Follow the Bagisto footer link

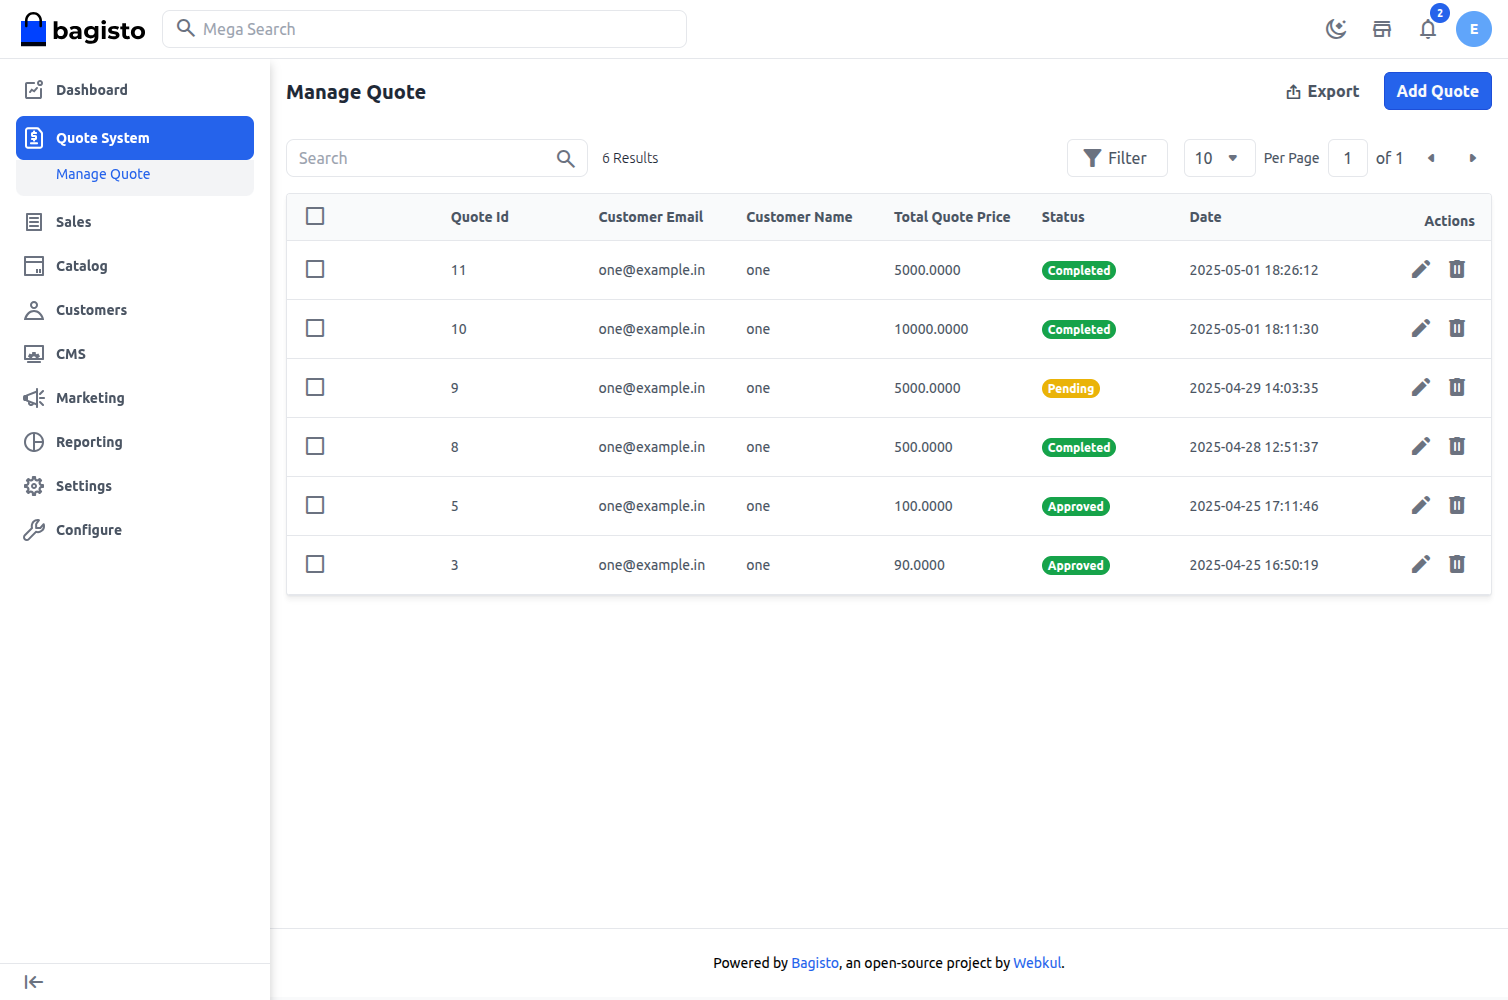pyautogui.click(x=815, y=963)
